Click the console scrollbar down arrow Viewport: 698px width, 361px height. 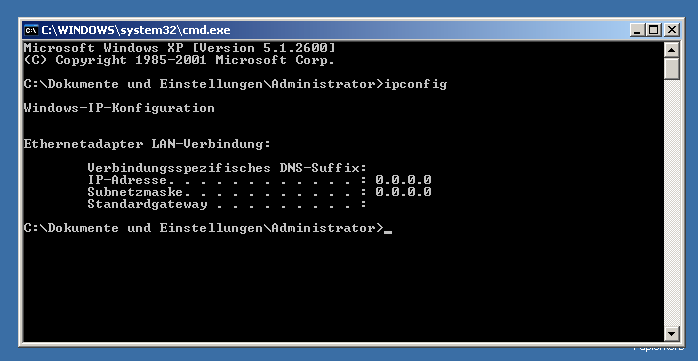tap(671, 333)
